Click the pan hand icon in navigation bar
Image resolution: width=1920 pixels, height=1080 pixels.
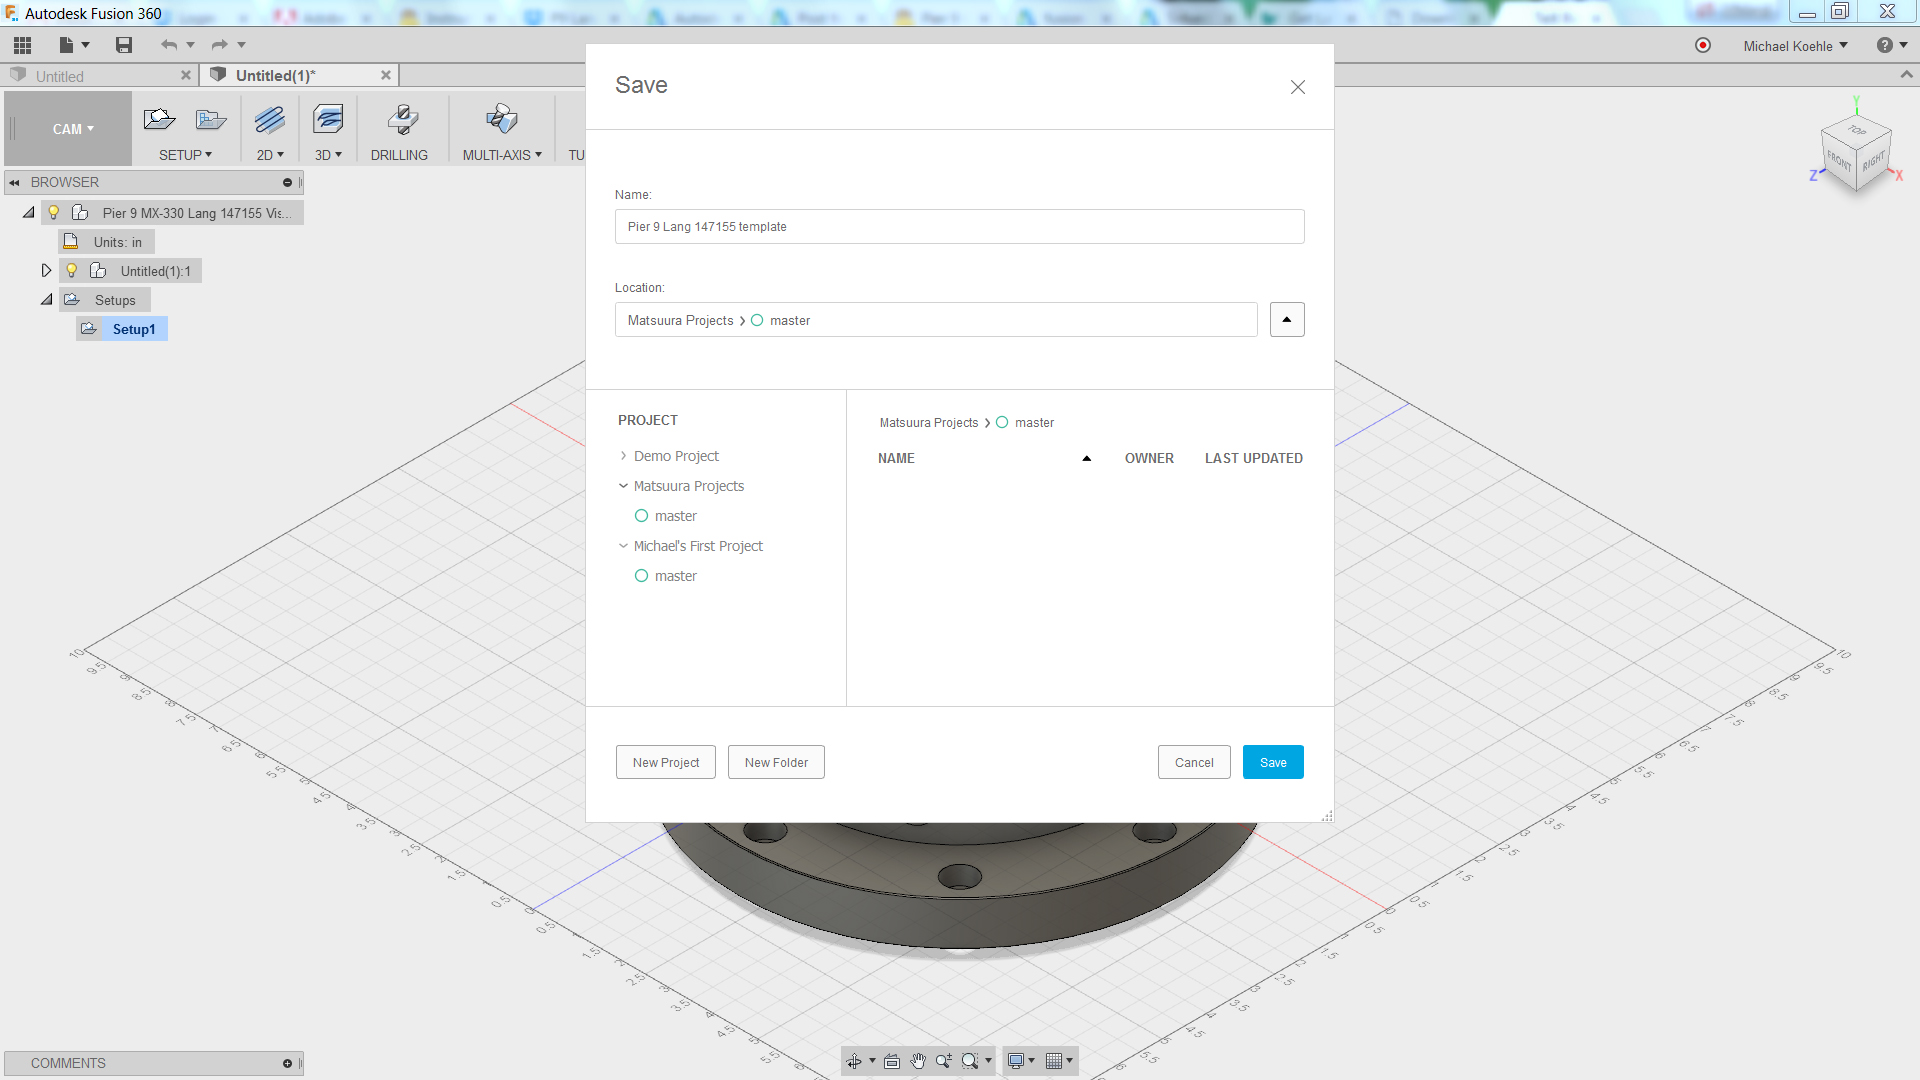pos(918,1061)
